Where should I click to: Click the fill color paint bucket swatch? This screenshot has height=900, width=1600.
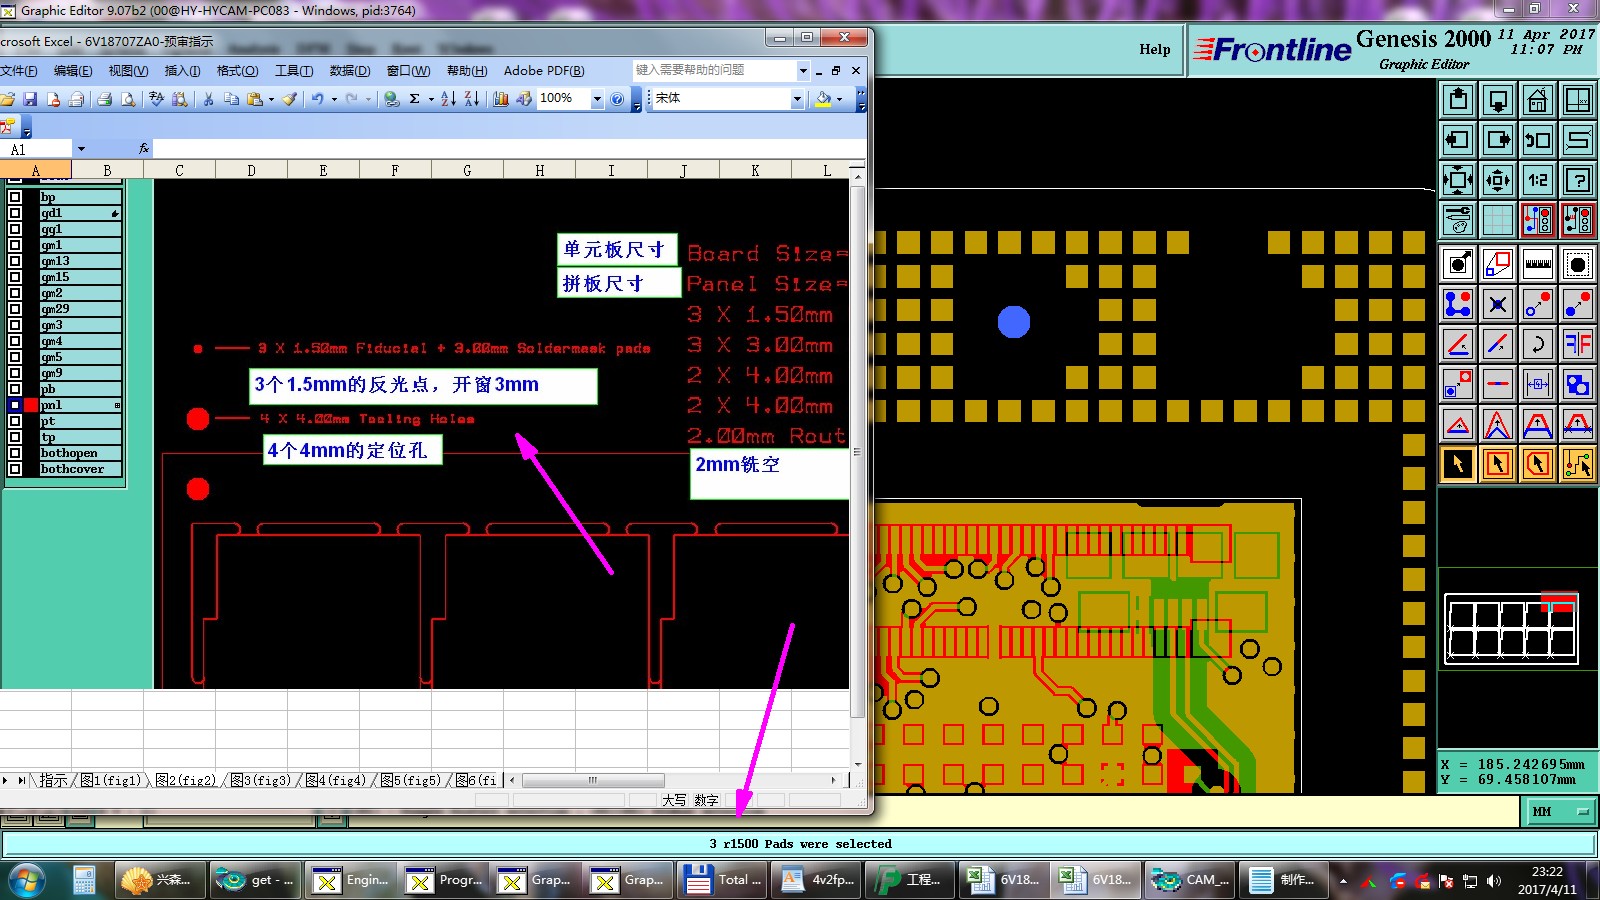click(823, 99)
